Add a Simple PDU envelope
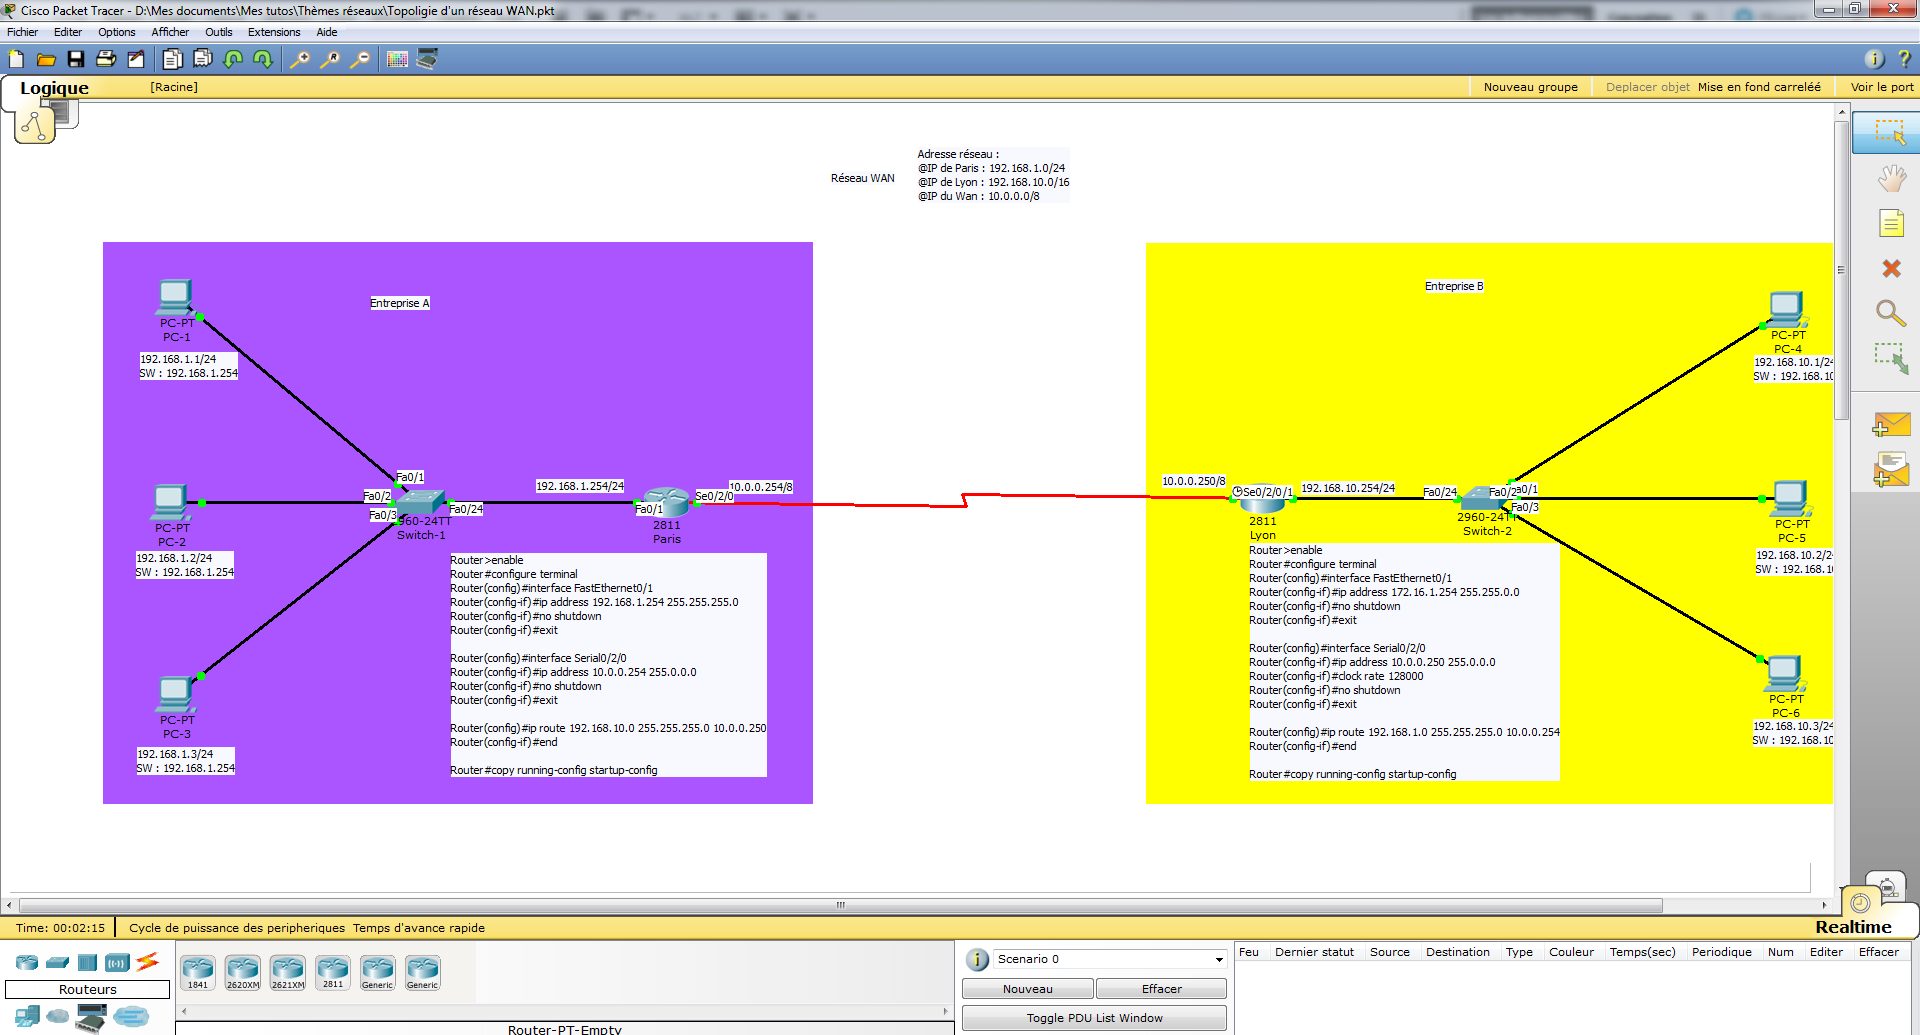The width and height of the screenshot is (1920, 1035). coord(1891,424)
